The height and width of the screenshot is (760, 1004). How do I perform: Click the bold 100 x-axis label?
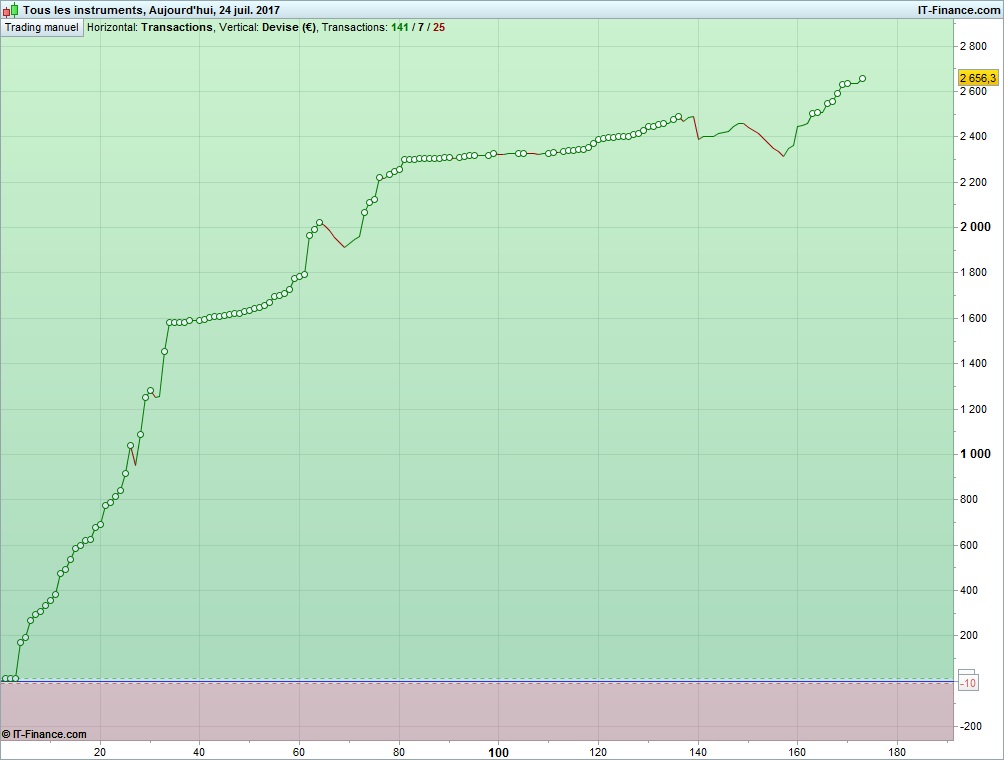point(498,752)
